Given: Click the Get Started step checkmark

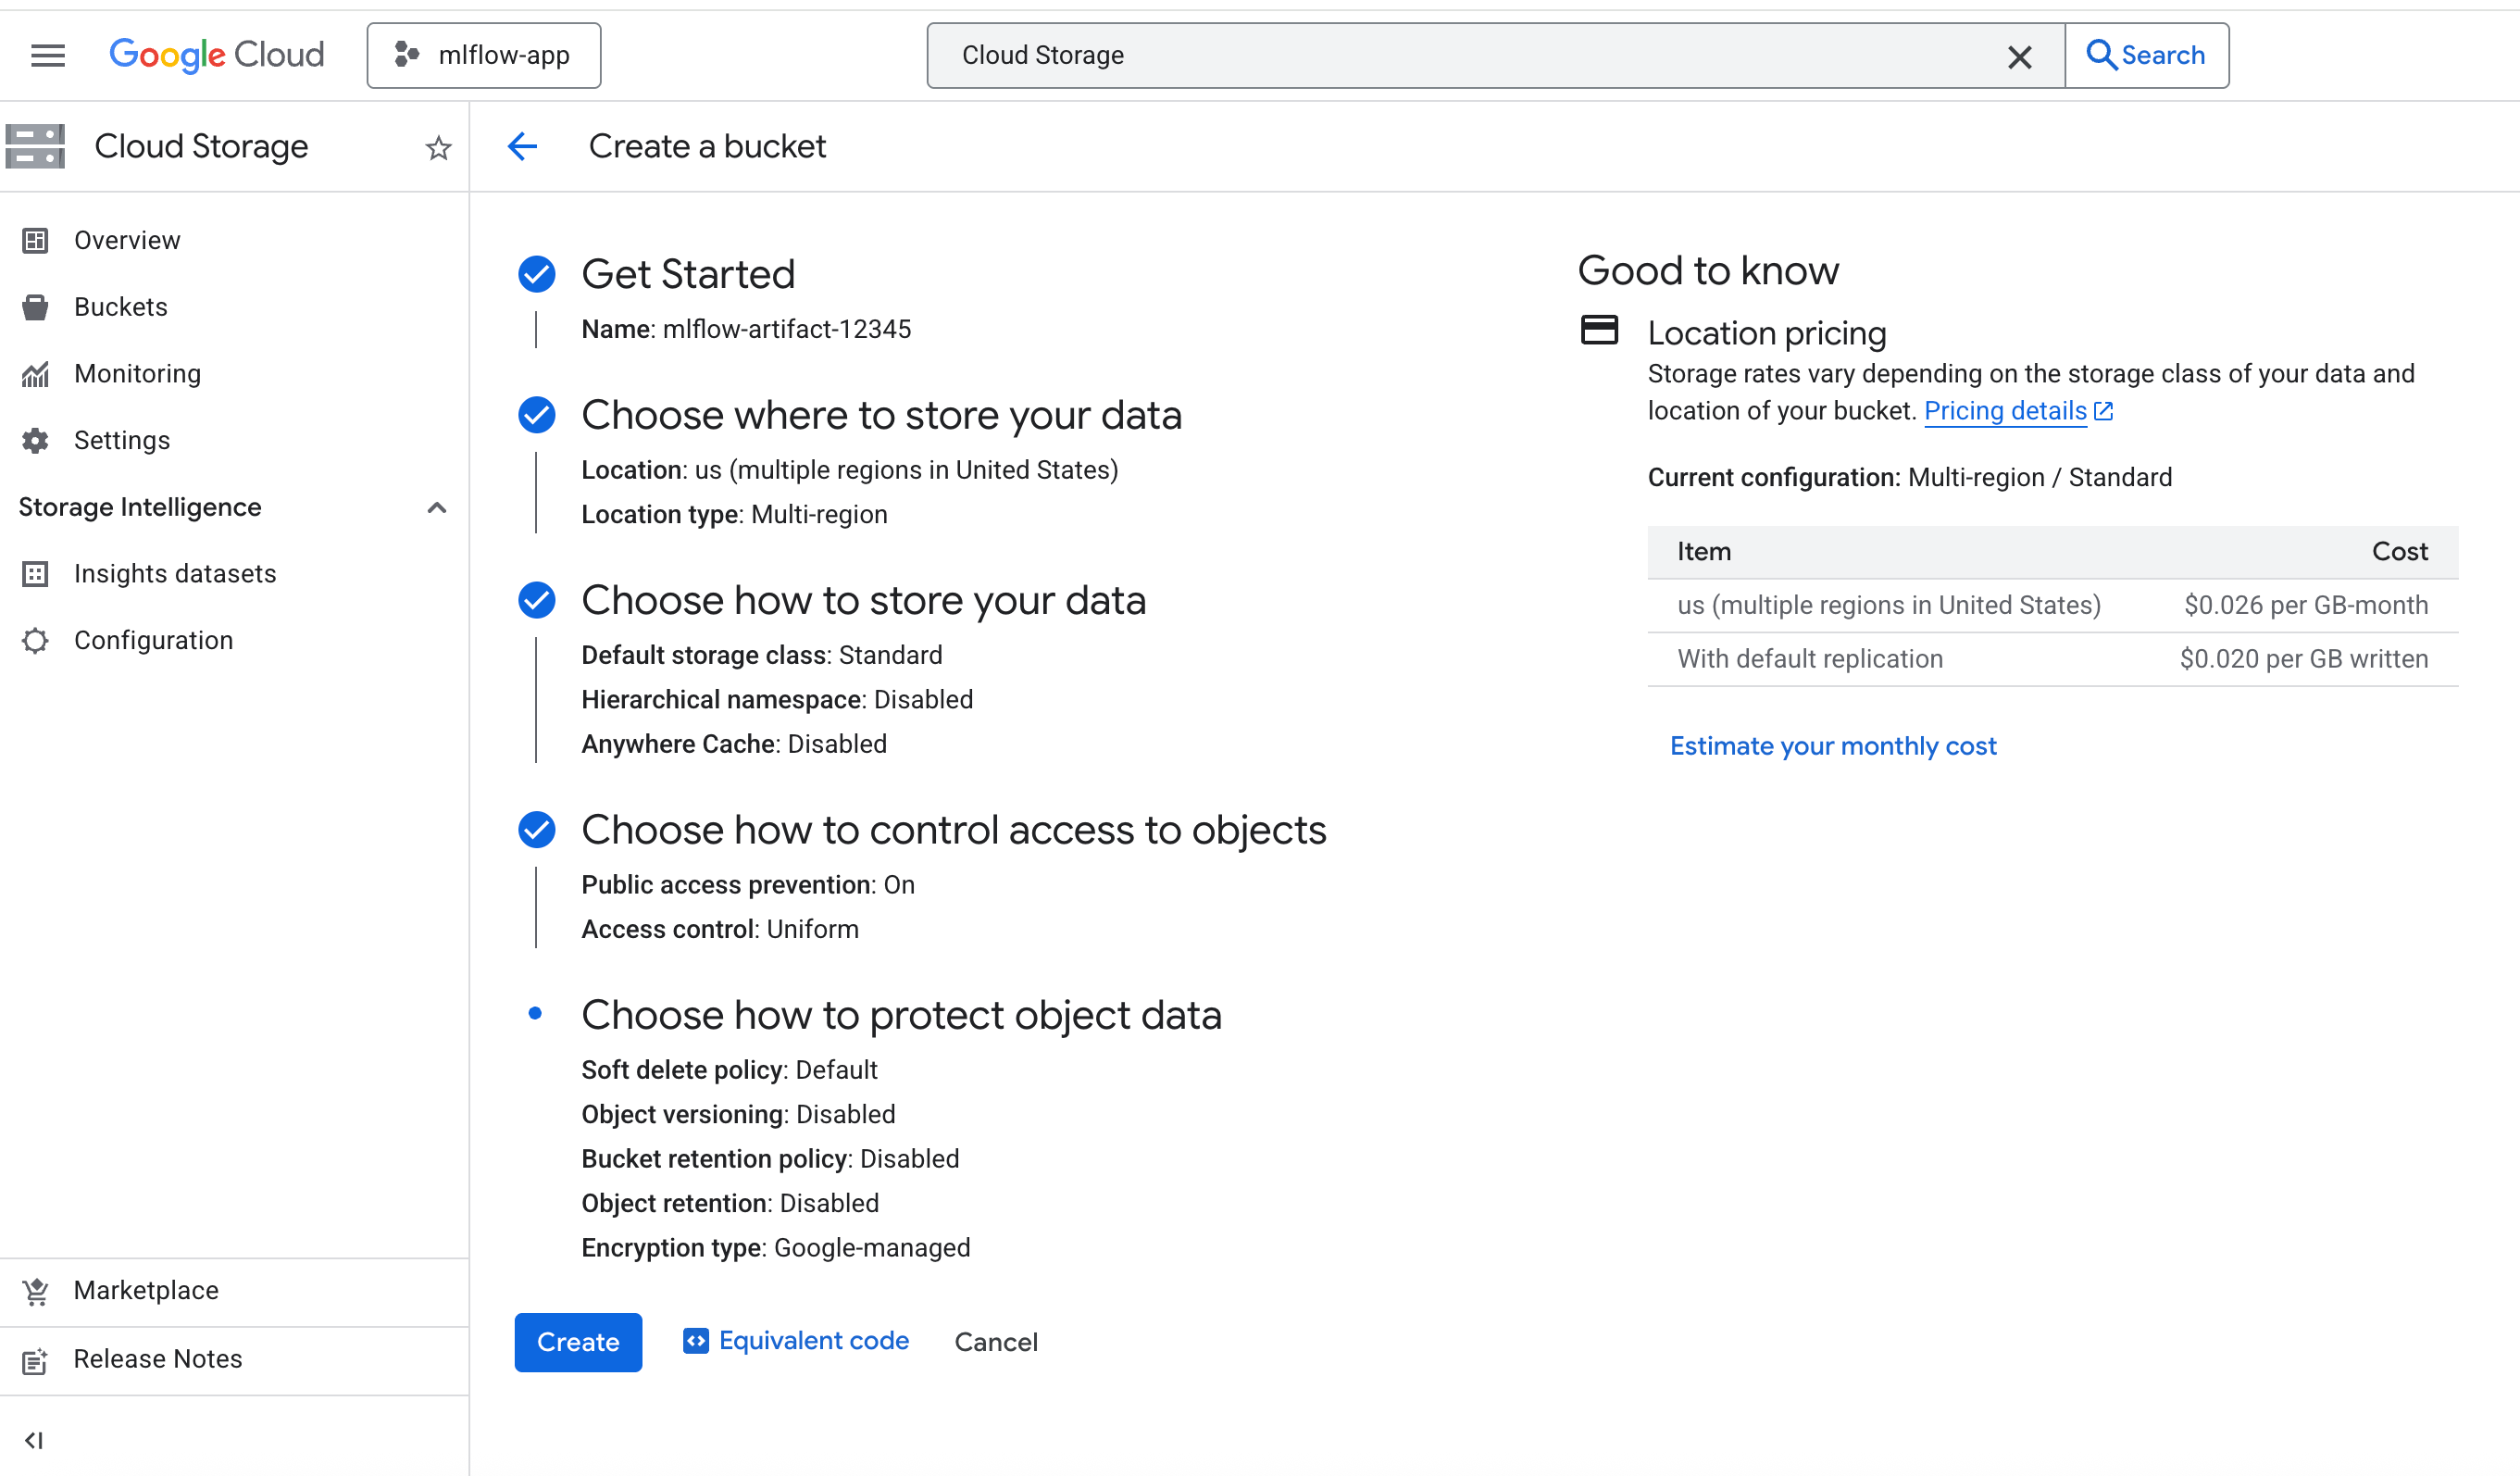Looking at the screenshot, I should tap(537, 274).
